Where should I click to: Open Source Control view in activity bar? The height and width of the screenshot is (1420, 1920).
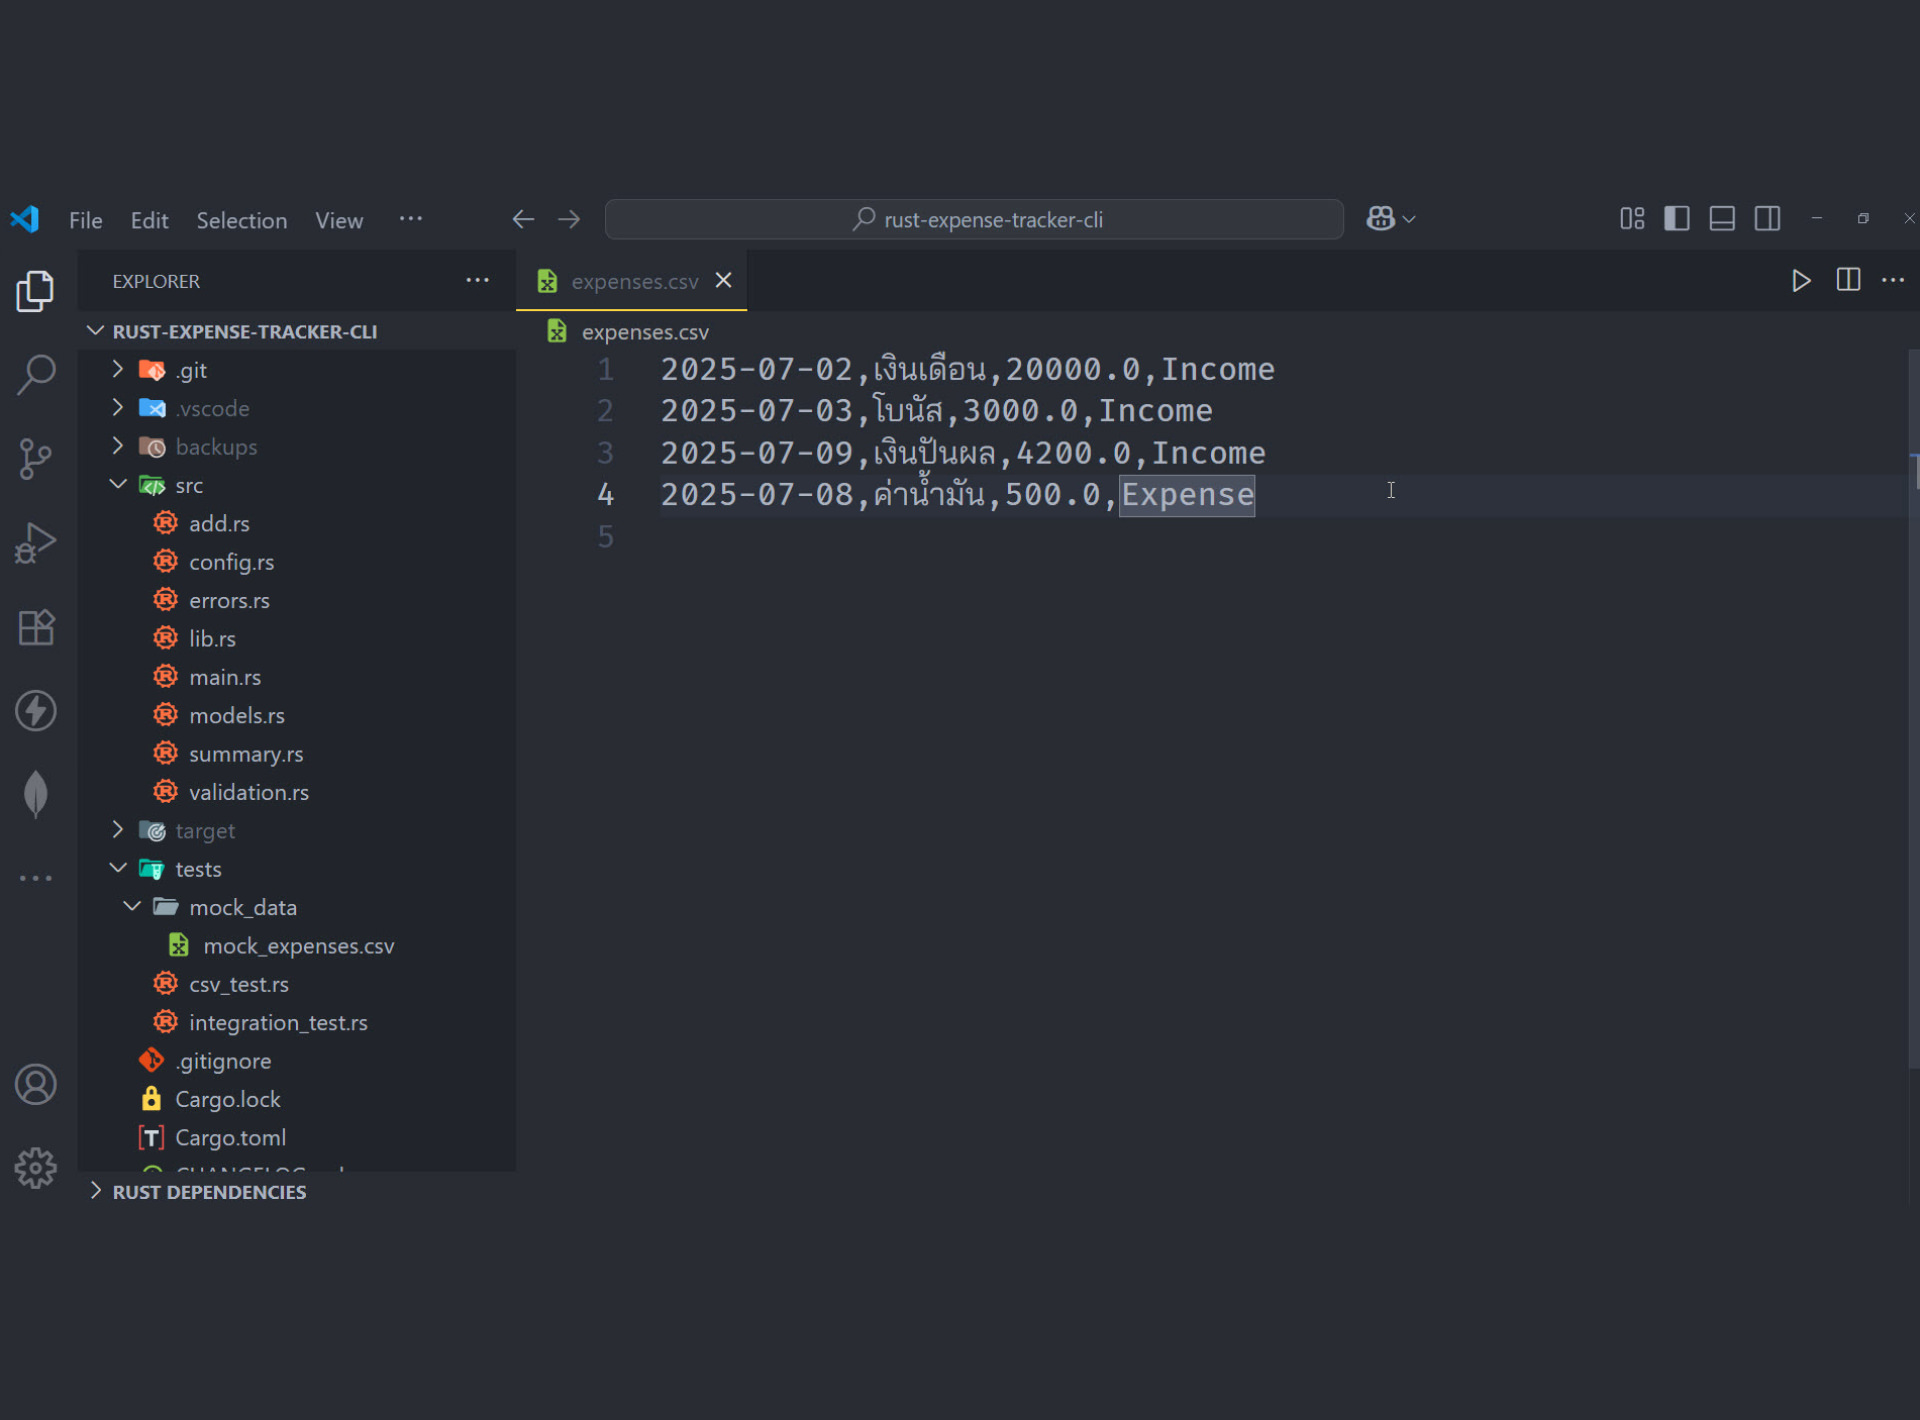point(36,459)
